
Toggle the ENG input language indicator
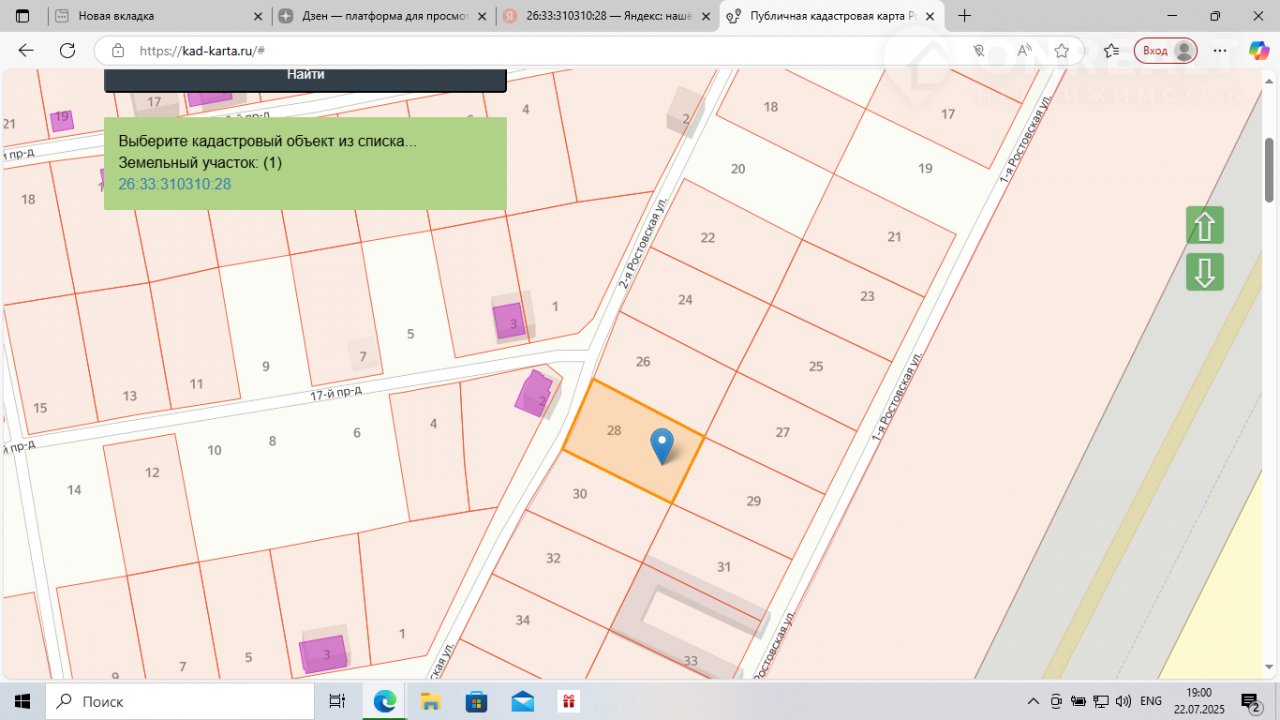coord(1151,701)
